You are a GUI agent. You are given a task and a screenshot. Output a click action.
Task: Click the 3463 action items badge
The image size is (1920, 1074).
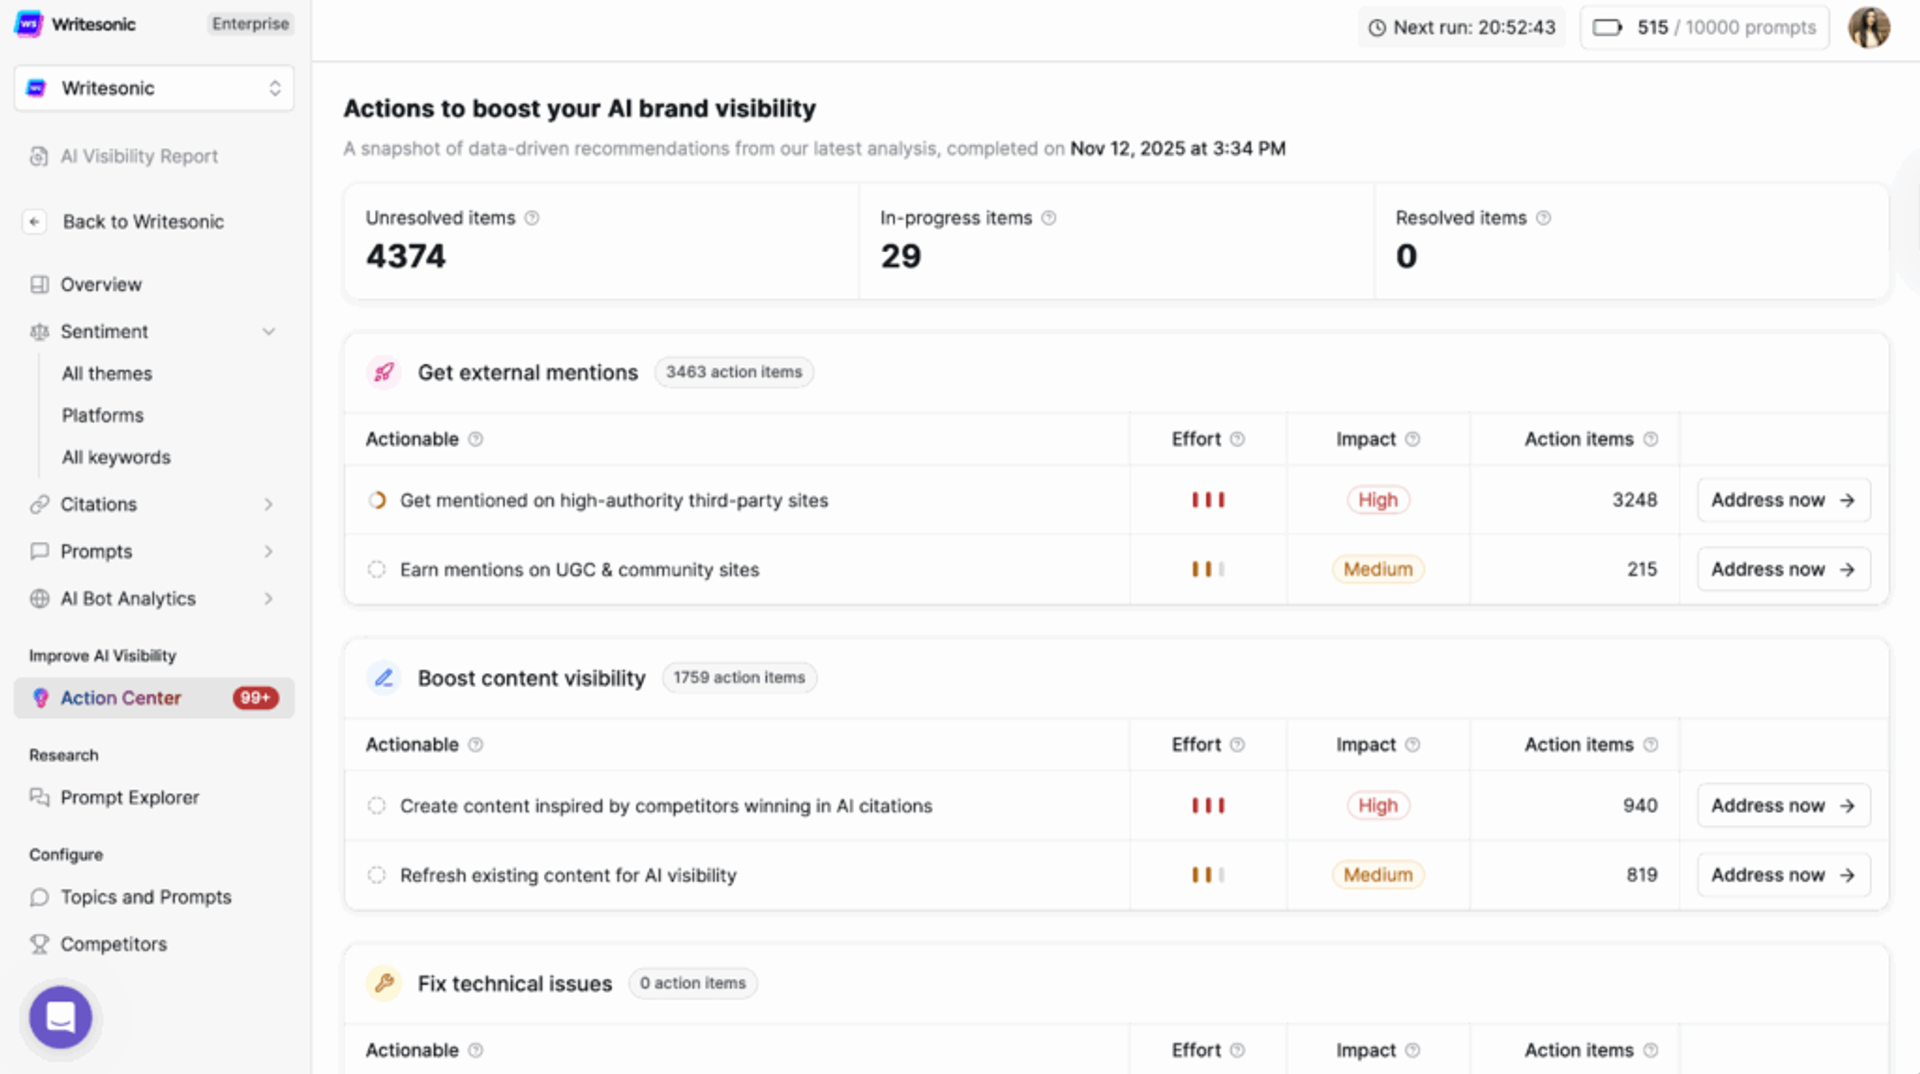(x=734, y=372)
